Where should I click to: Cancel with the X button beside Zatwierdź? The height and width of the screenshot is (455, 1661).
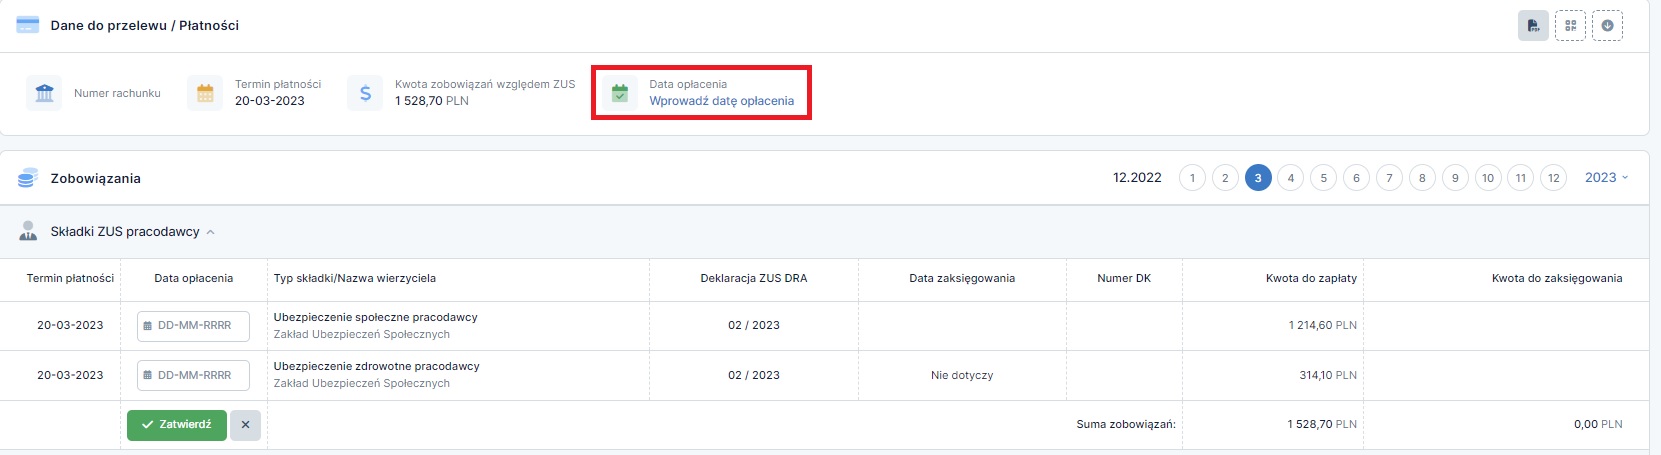(246, 425)
